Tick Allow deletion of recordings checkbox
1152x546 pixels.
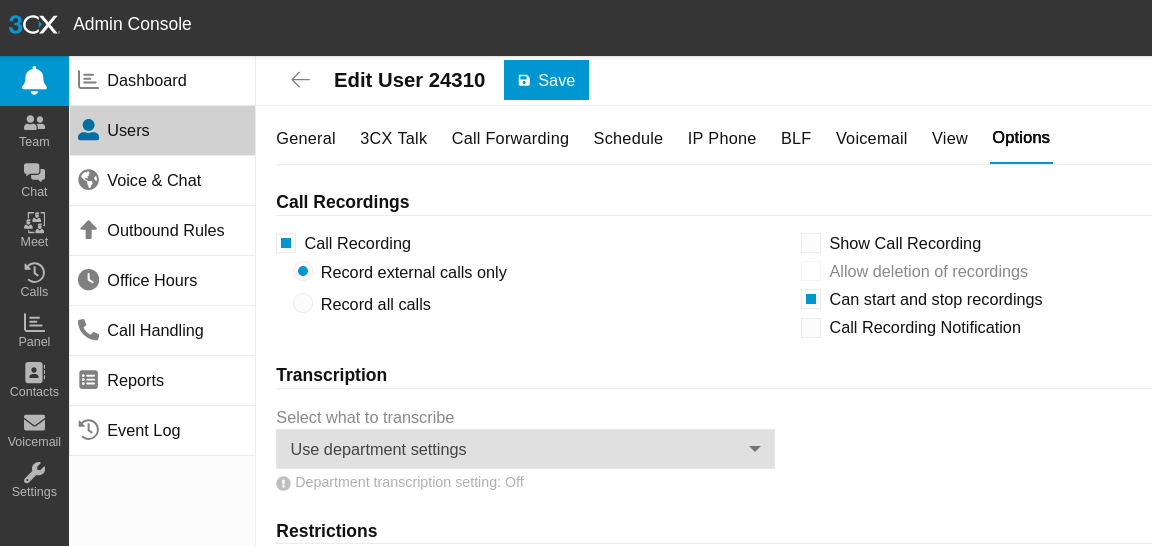pos(810,271)
